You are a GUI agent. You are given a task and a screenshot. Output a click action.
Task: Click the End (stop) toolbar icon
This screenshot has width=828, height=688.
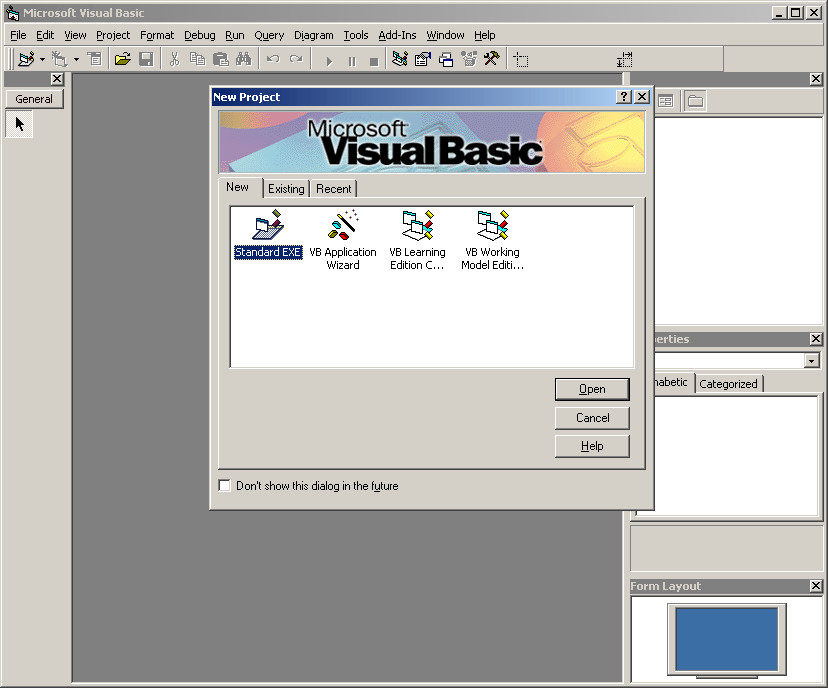click(374, 61)
